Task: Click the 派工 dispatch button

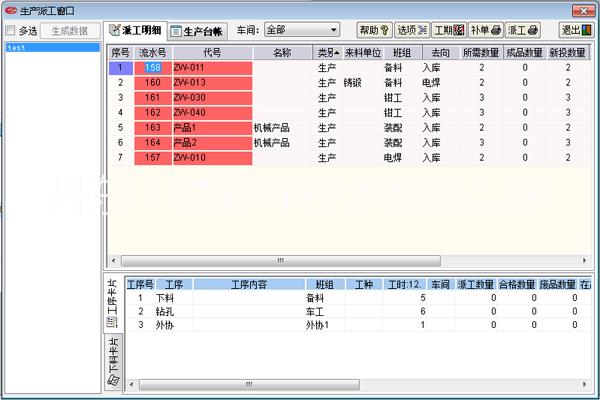Action: point(523,30)
